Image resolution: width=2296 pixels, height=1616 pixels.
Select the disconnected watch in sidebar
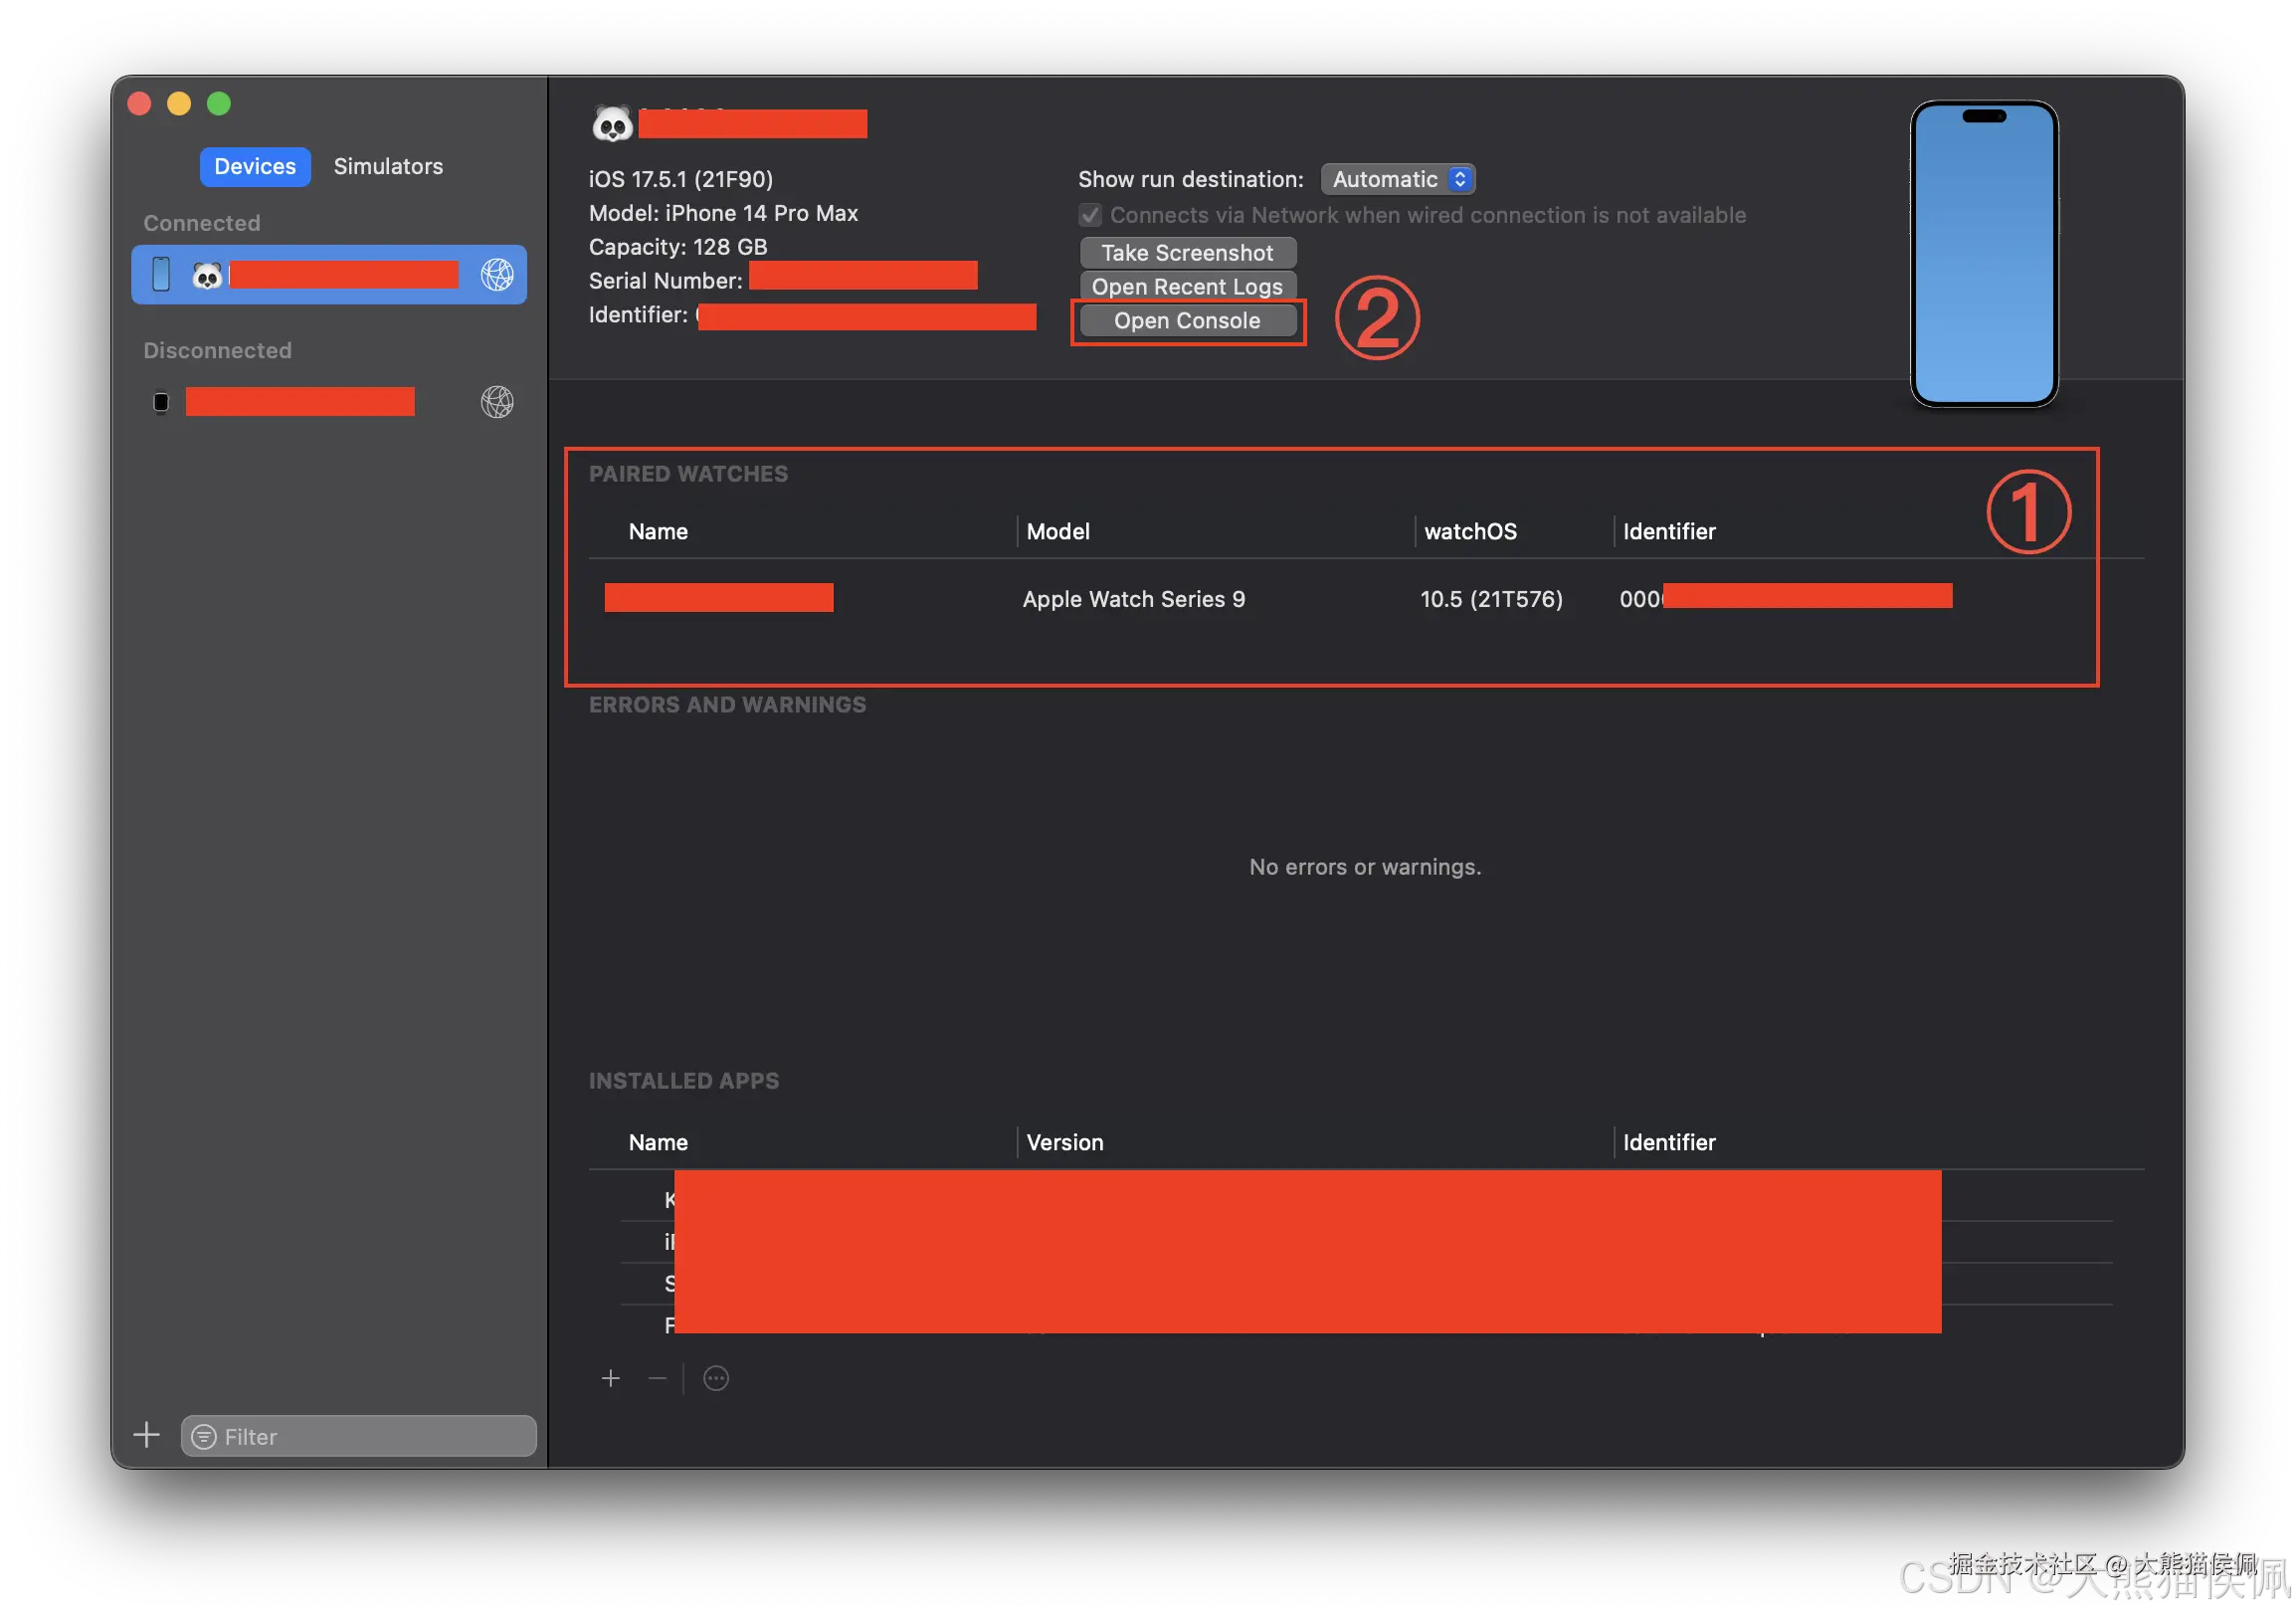[300, 402]
